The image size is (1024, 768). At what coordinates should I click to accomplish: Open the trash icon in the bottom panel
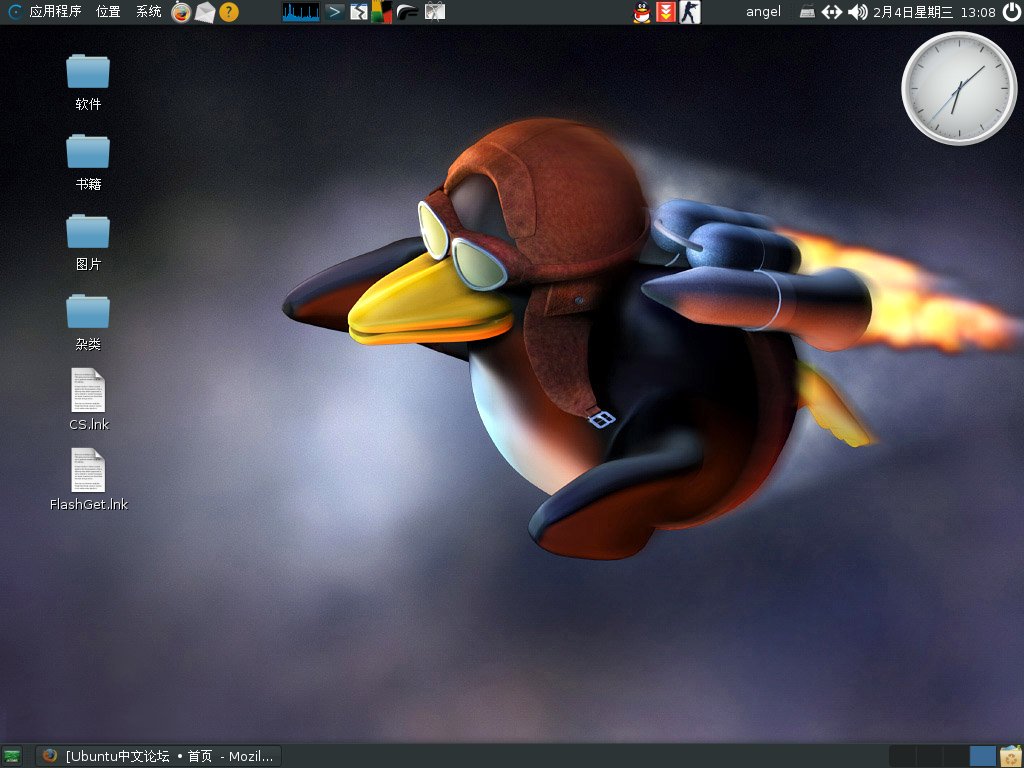(x=1011, y=756)
